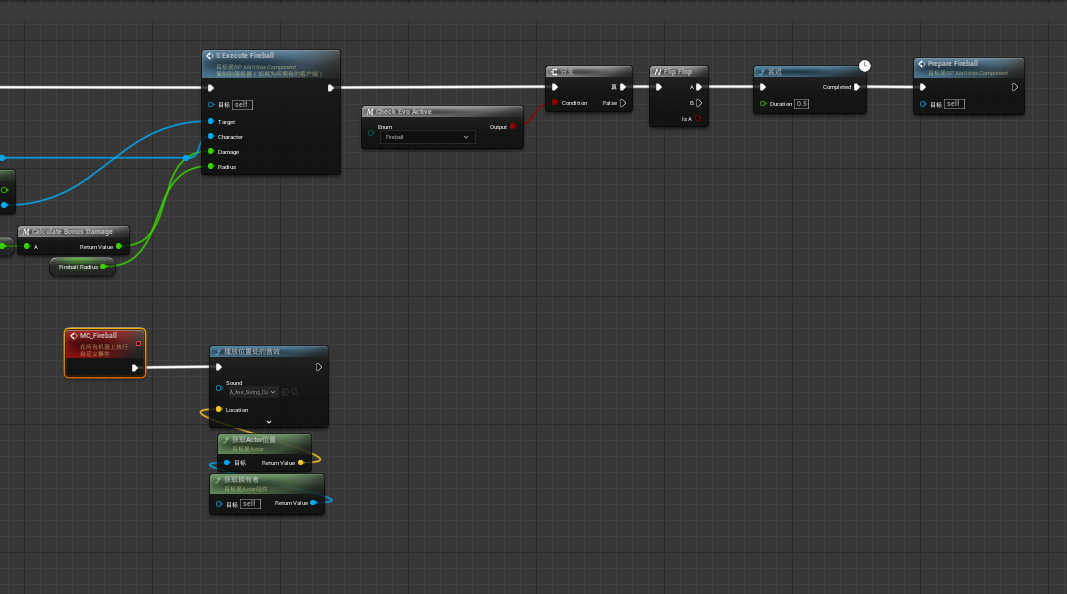
Task: Select the Radius pin on S Execute Fireball
Action: tap(211, 166)
